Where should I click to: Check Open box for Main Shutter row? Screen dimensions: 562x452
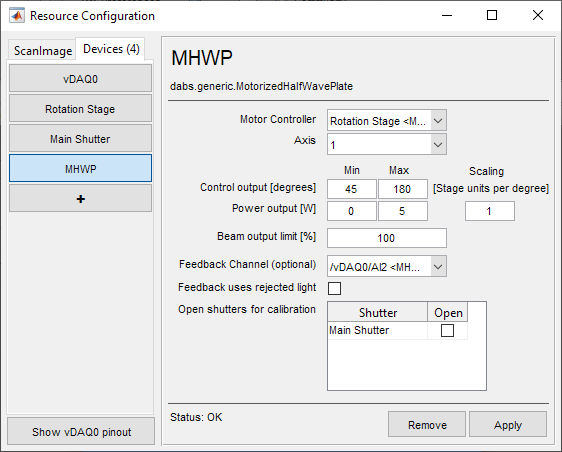tap(447, 330)
